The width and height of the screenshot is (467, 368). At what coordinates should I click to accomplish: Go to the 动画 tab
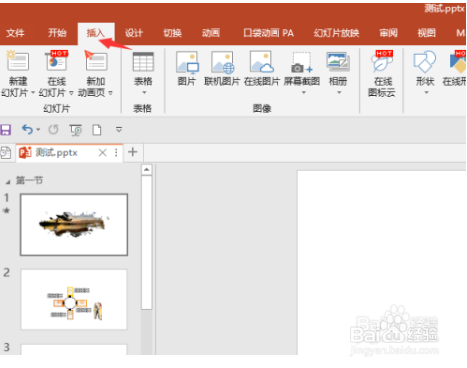pos(211,33)
